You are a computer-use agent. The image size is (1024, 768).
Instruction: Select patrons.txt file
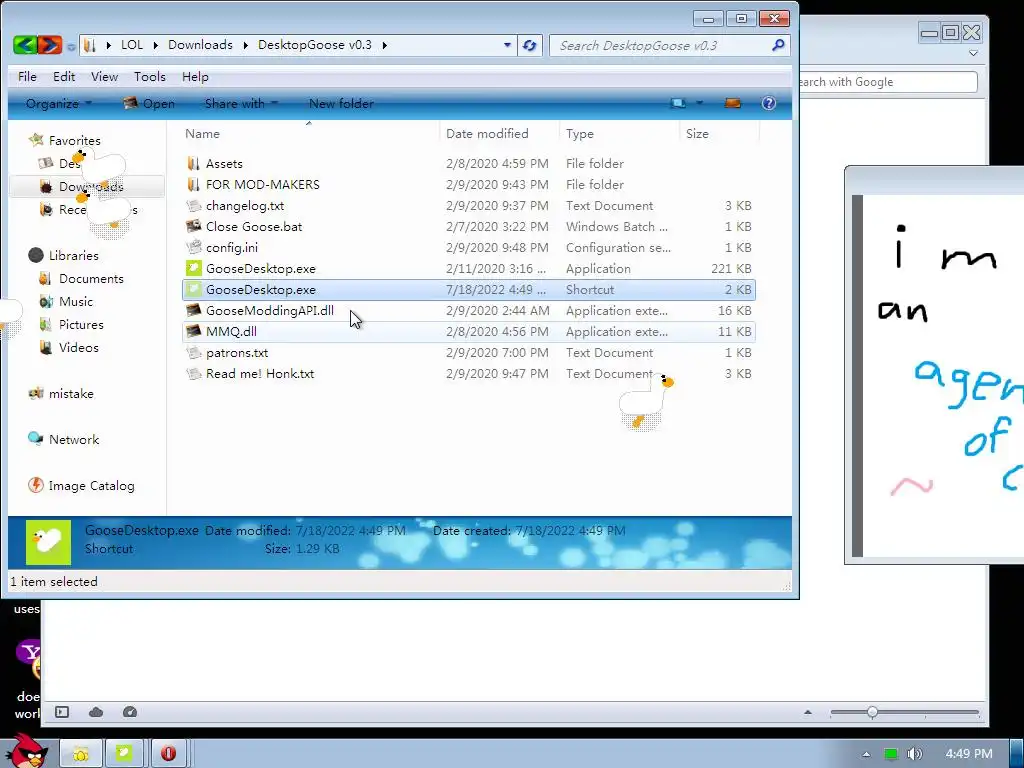[469, 352]
